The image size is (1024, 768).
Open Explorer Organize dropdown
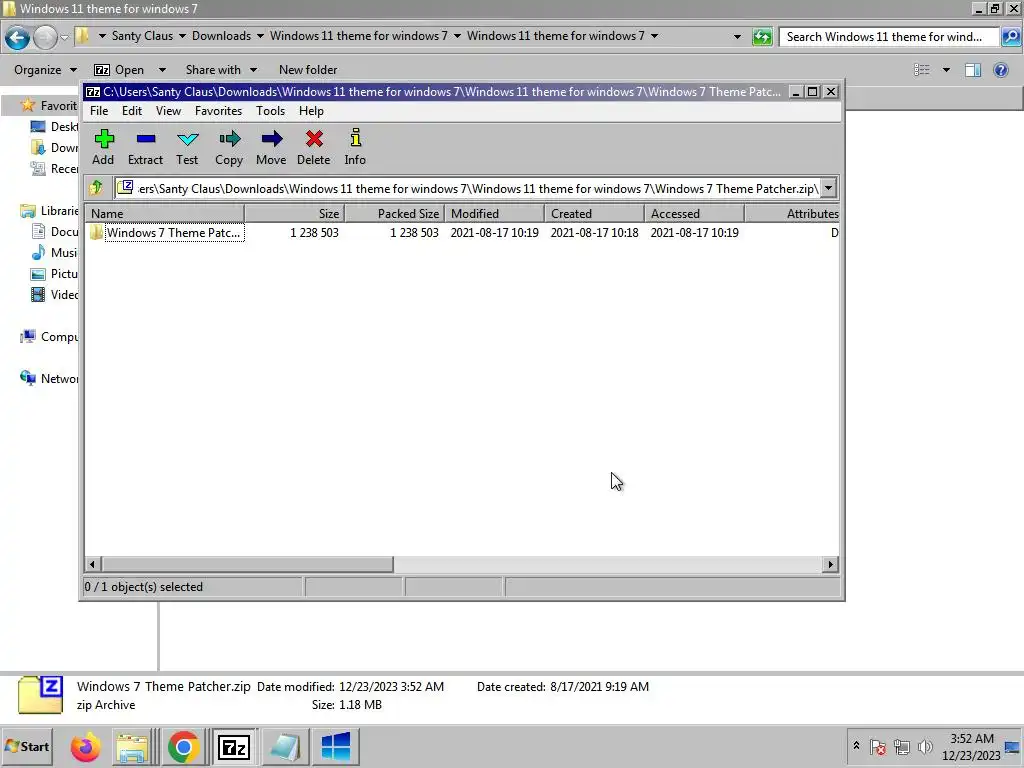(x=45, y=70)
